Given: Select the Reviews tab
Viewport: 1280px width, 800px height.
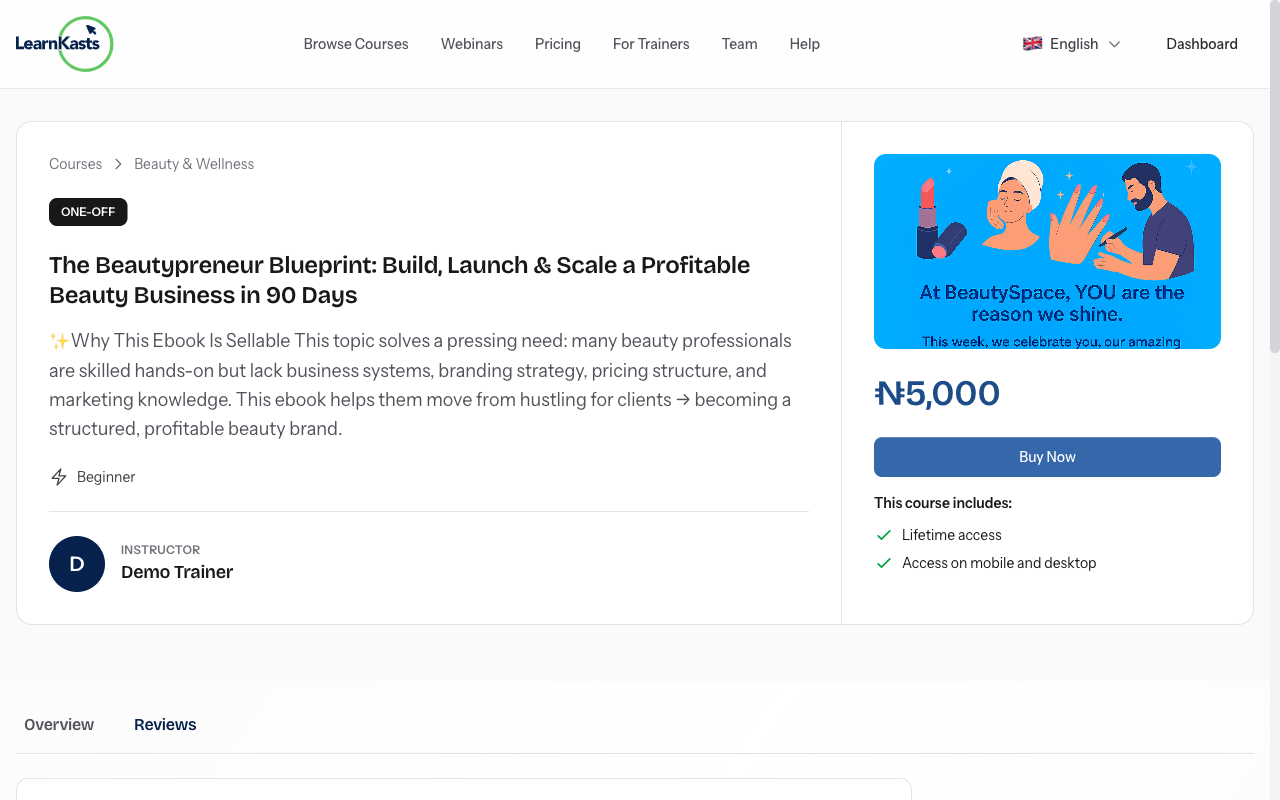Looking at the screenshot, I should click(x=165, y=724).
